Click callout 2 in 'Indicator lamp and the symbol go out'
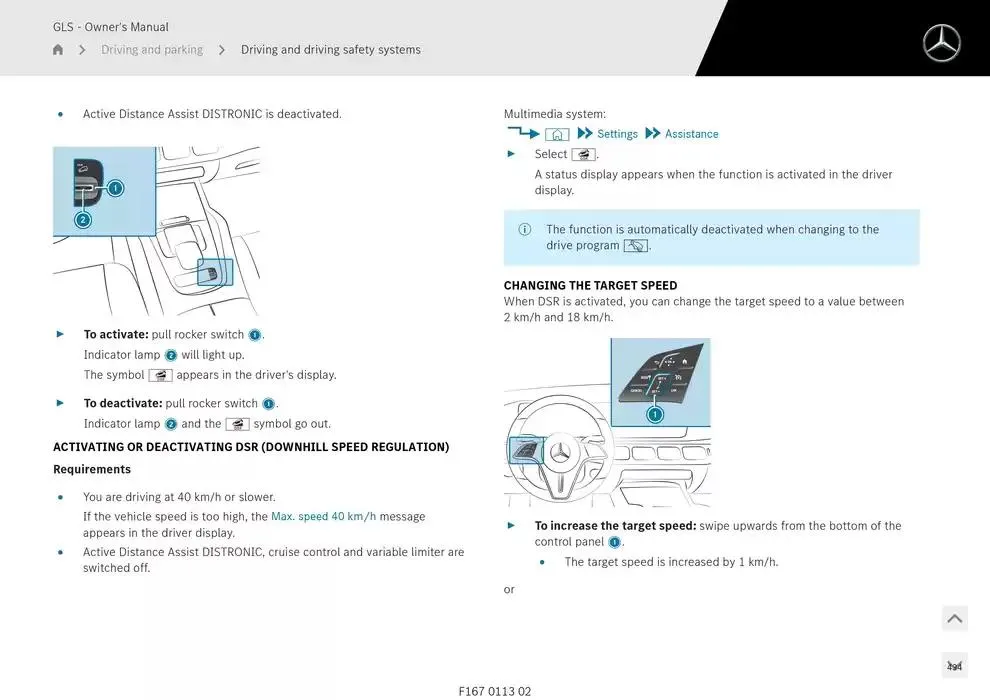 [x=170, y=424]
